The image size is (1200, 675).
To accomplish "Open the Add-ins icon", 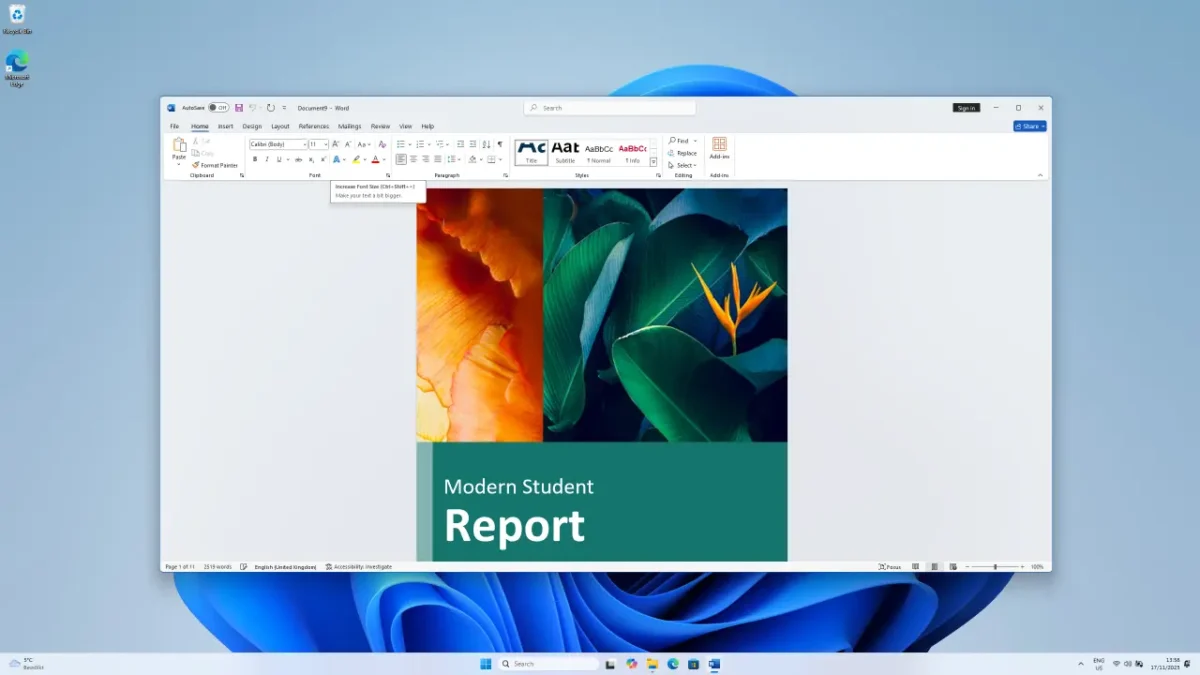I will [719, 148].
